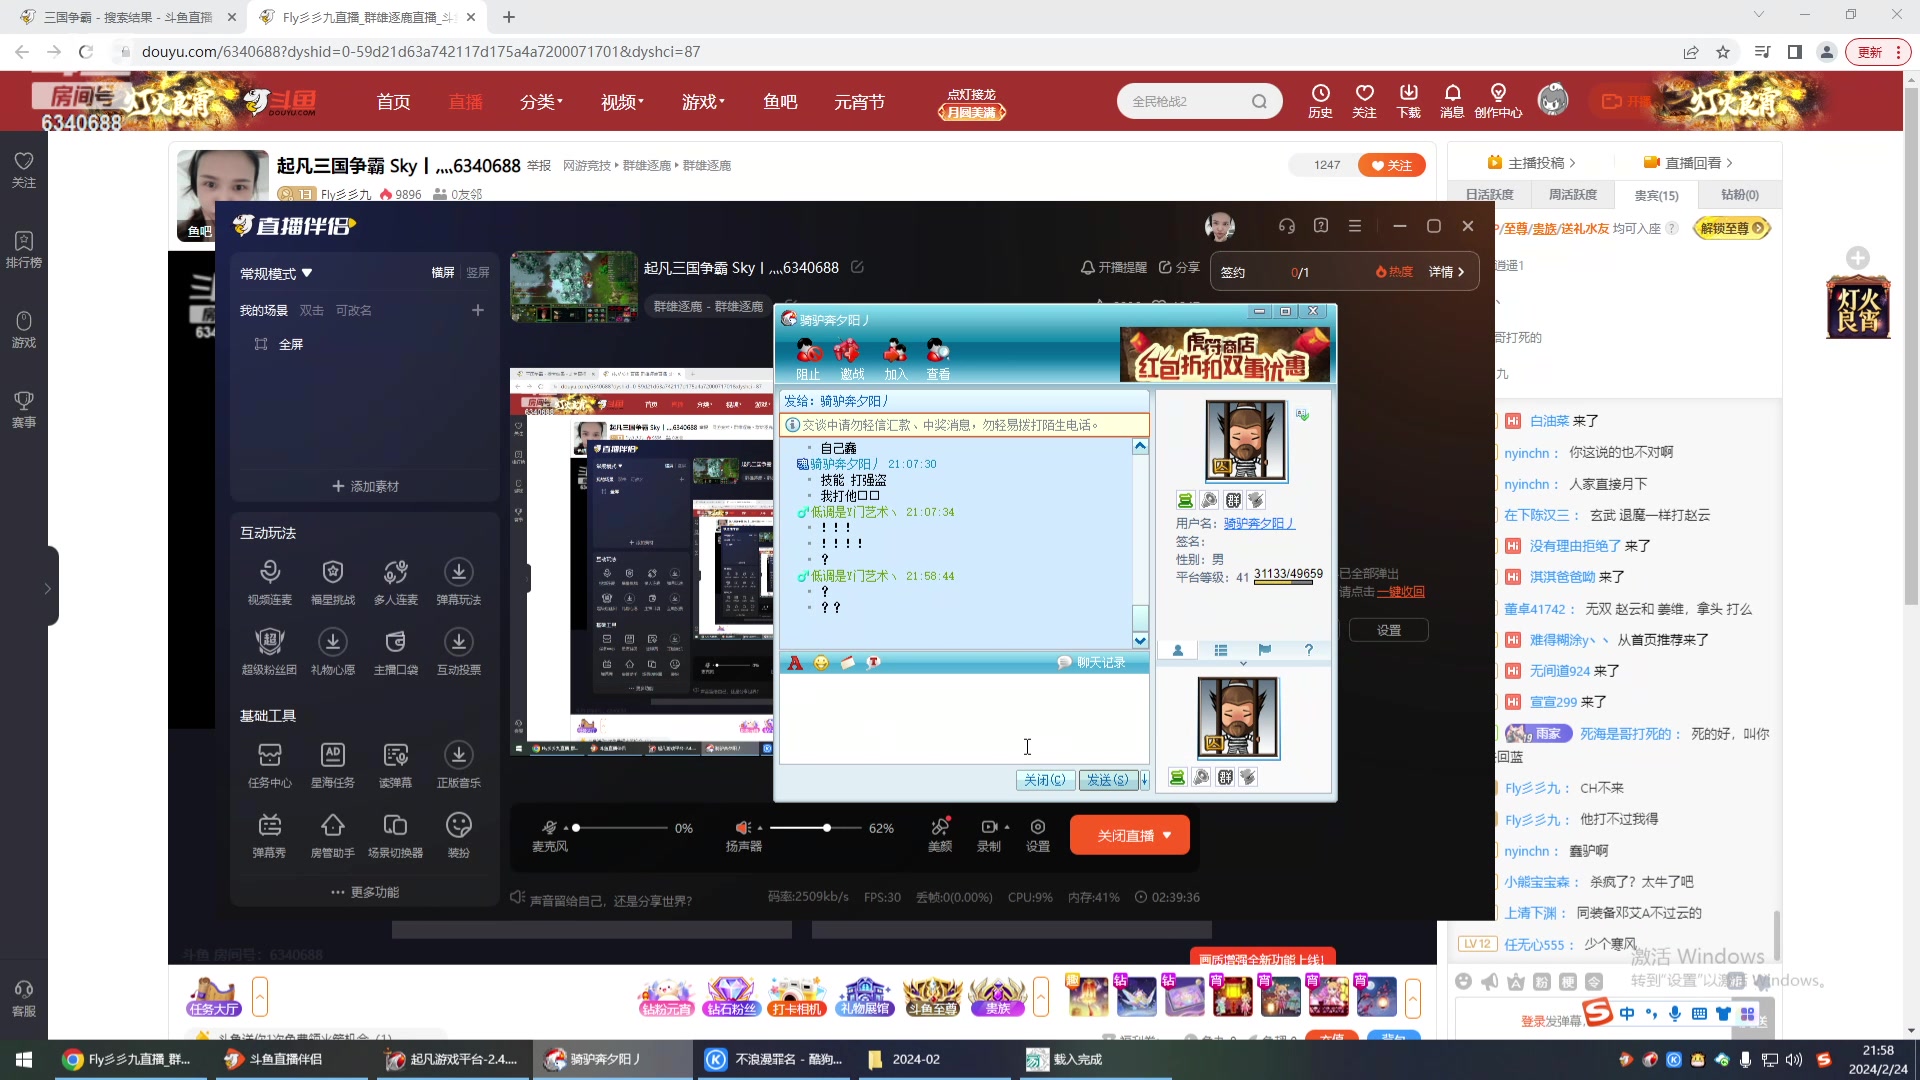Select 竖屏 portrait orientation
The image size is (1920, 1080).
(478, 273)
